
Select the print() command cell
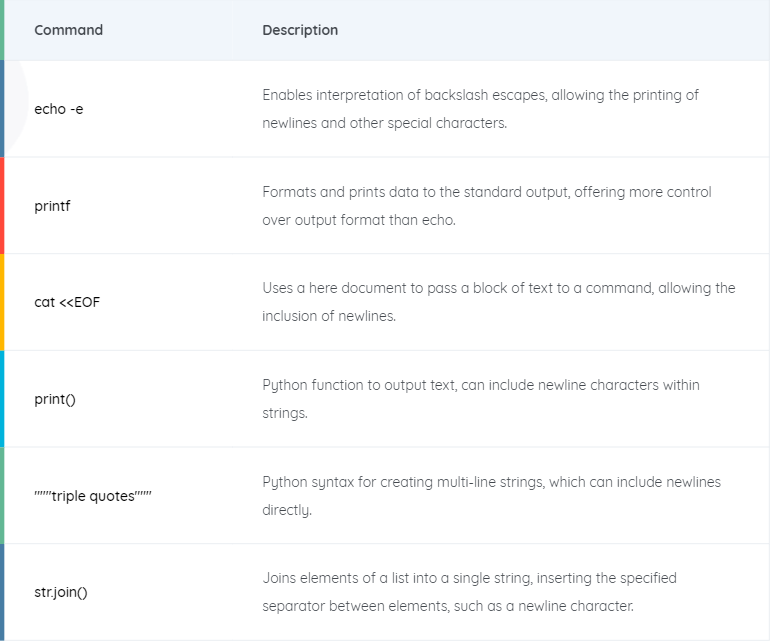point(55,399)
